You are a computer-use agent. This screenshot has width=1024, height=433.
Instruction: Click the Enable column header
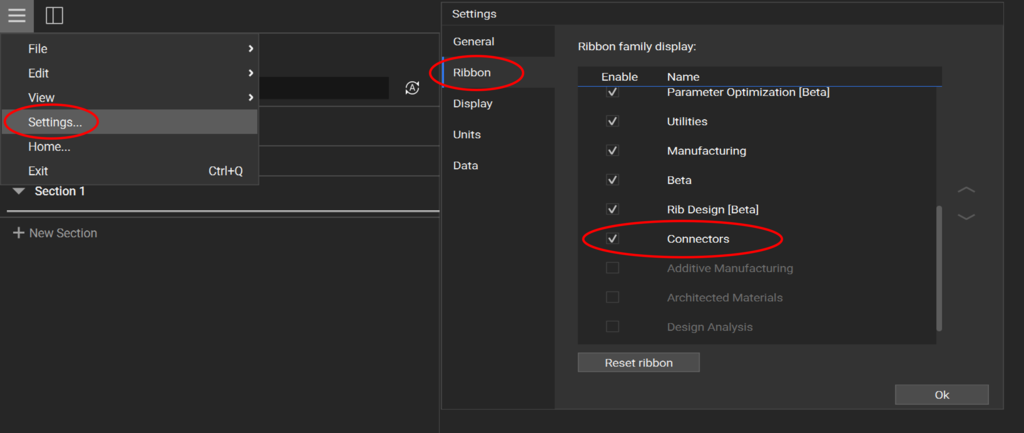(x=619, y=77)
